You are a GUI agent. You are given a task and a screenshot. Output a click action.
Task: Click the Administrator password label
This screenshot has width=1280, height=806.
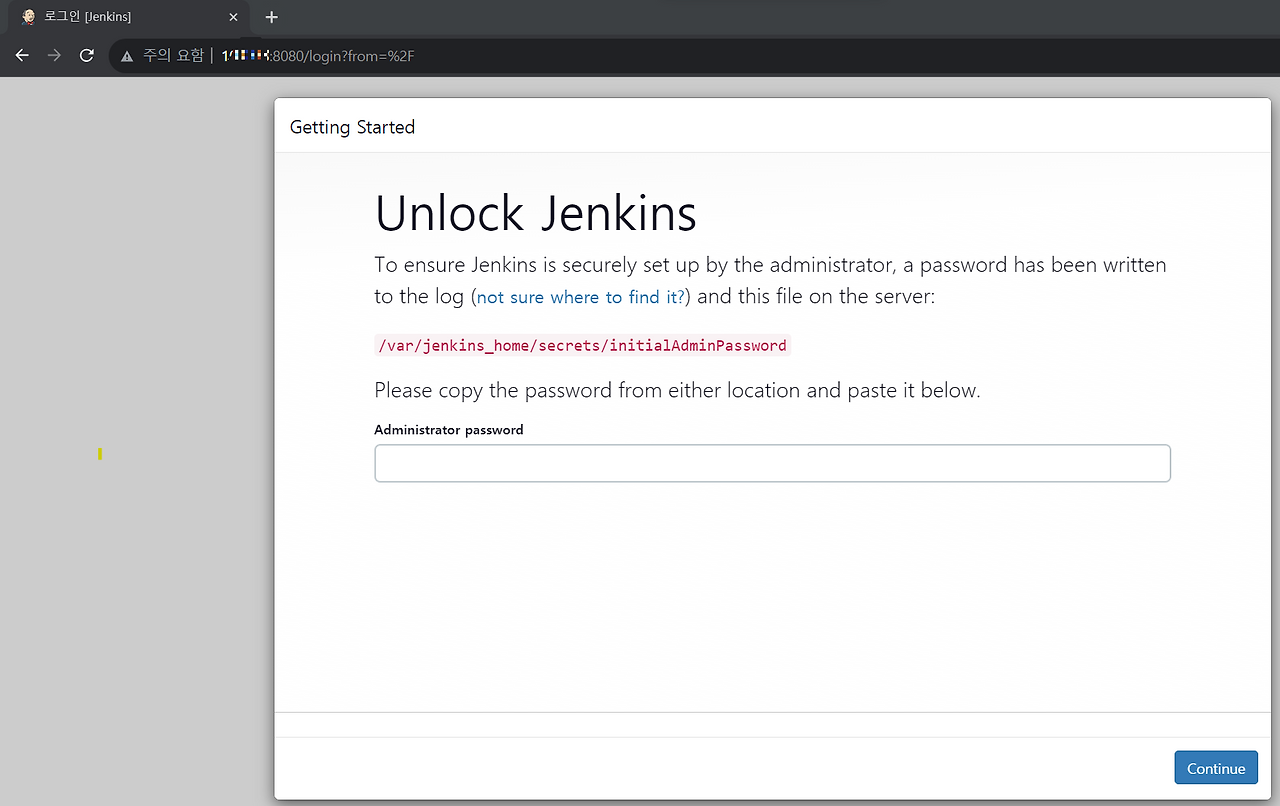point(449,430)
